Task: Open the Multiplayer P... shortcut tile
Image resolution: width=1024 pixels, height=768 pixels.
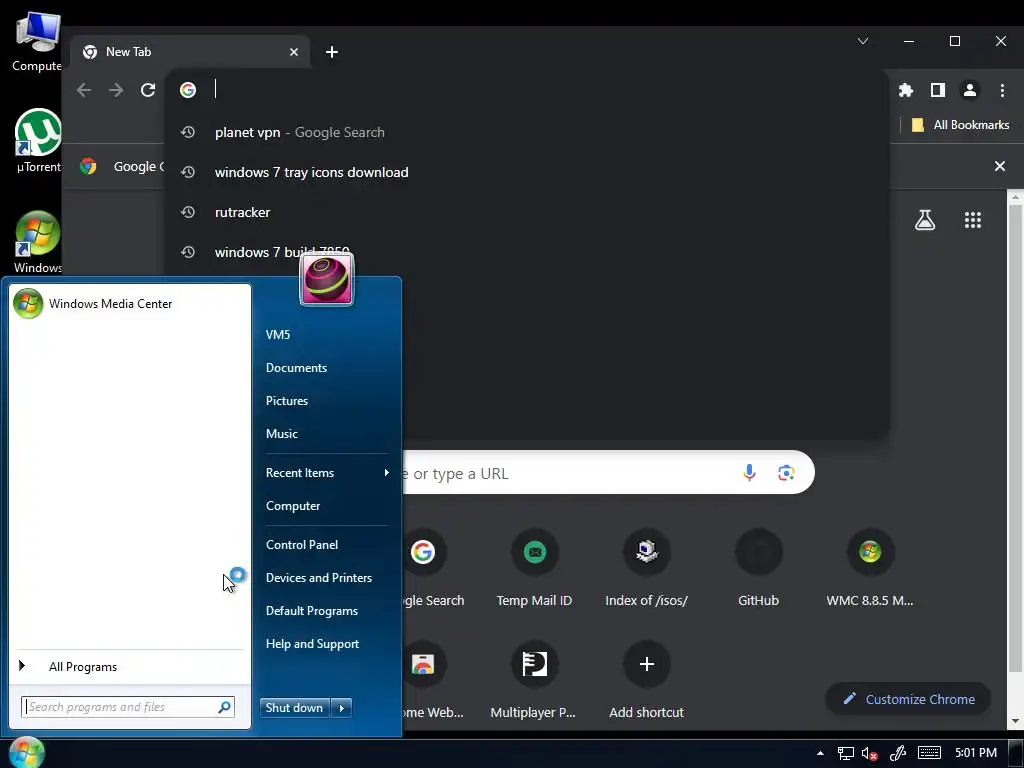Action: (x=535, y=681)
